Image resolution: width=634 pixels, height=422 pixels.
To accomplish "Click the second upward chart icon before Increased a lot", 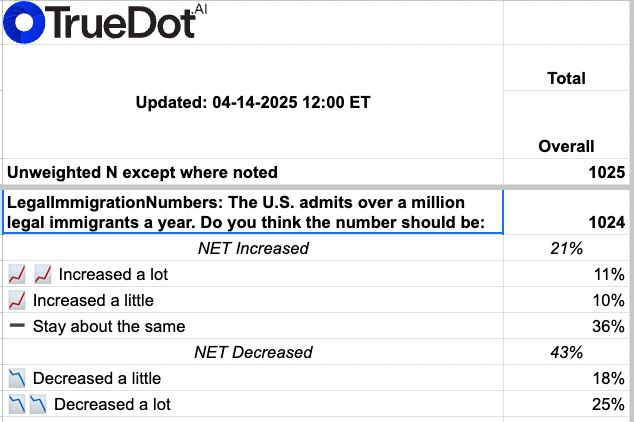I will coord(42,274).
